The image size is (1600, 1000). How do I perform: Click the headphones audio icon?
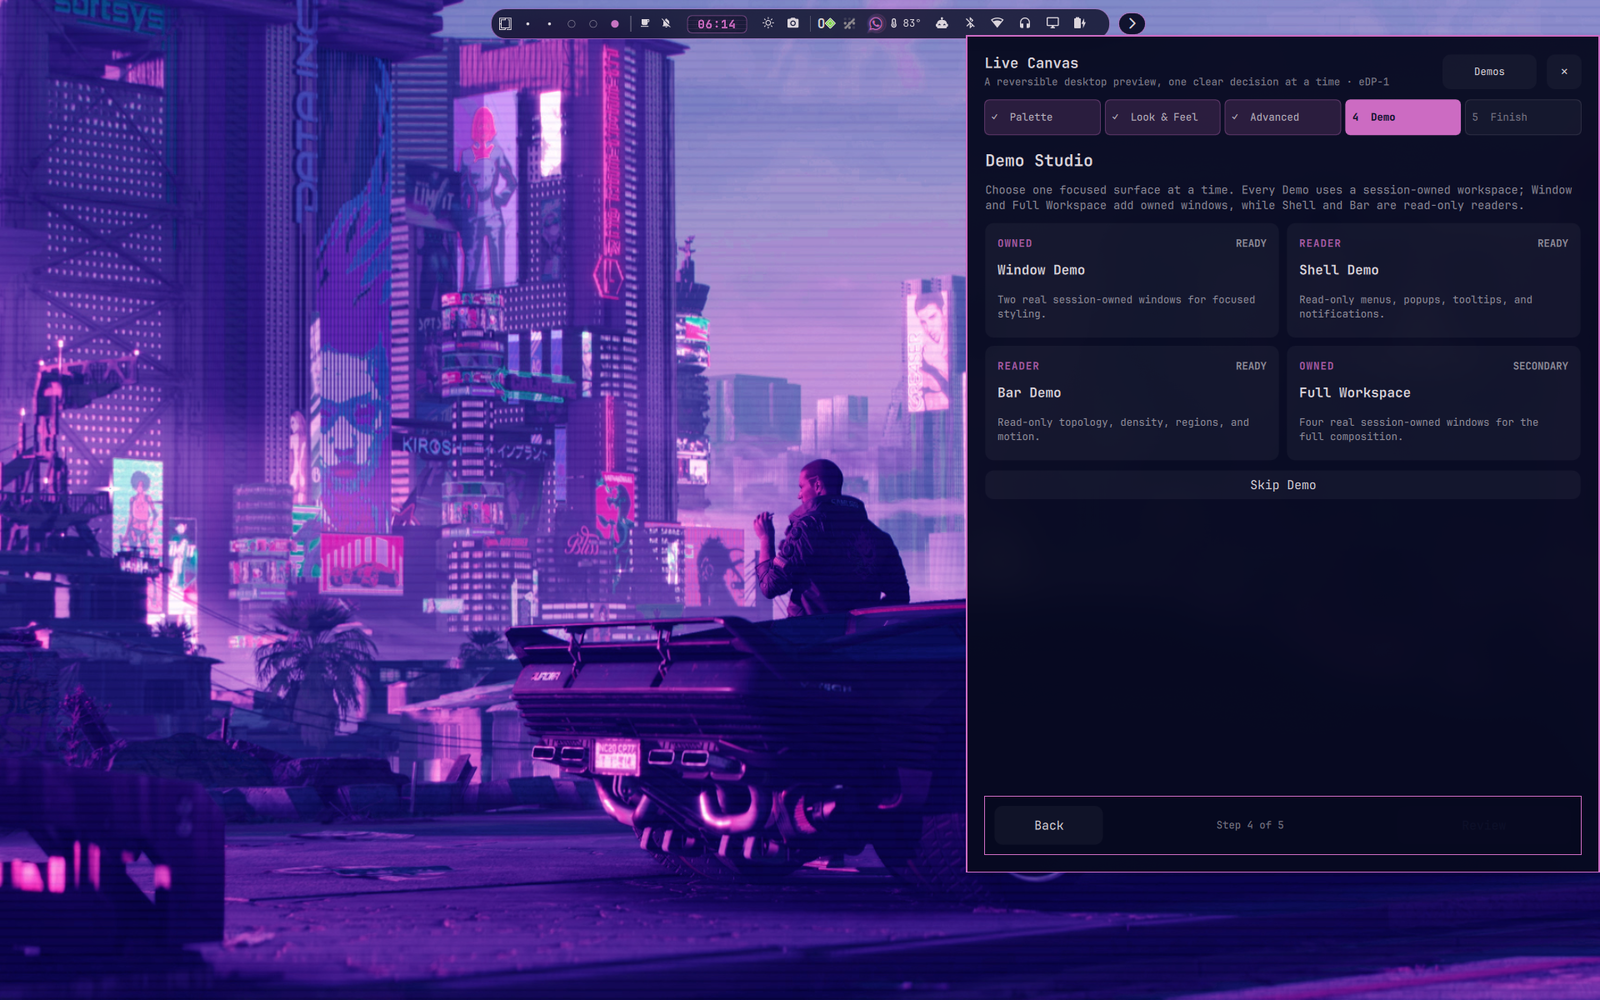[x=1025, y=23]
